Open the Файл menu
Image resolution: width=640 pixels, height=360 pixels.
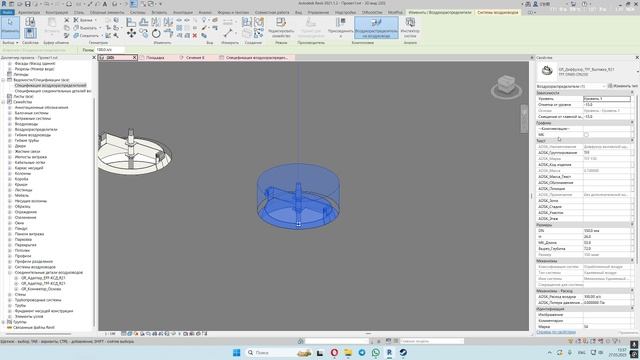(7, 13)
